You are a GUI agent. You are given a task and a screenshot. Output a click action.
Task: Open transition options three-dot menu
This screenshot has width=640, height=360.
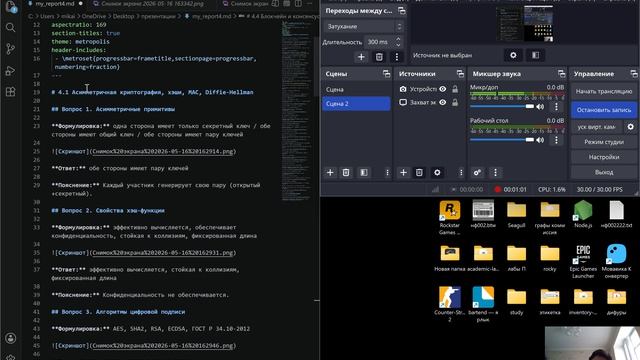pos(397,57)
